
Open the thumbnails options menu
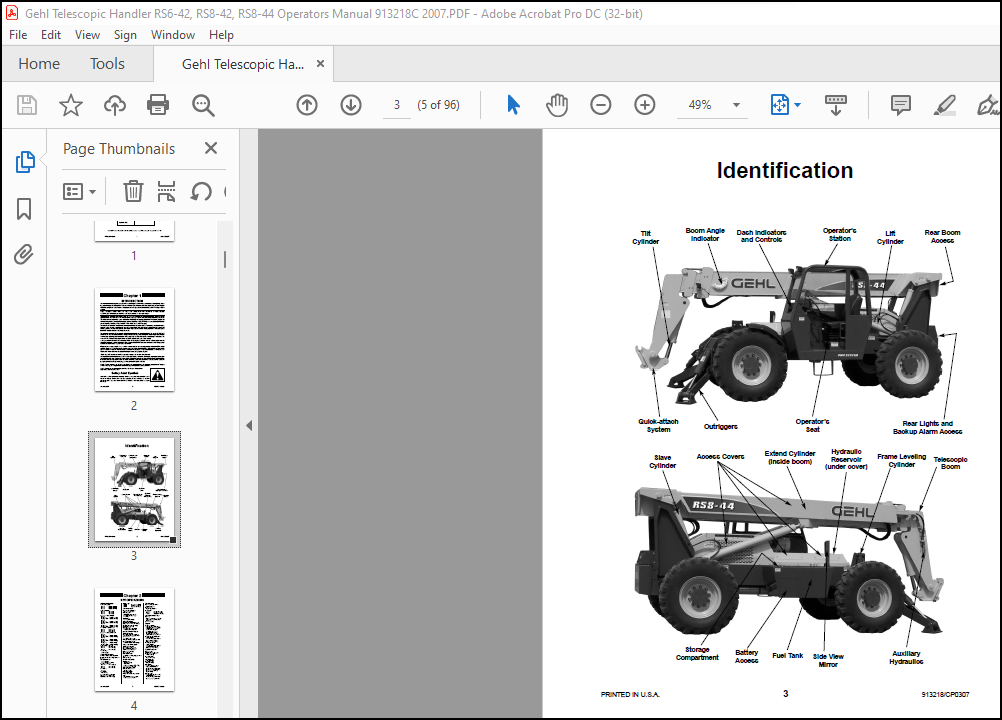(79, 191)
